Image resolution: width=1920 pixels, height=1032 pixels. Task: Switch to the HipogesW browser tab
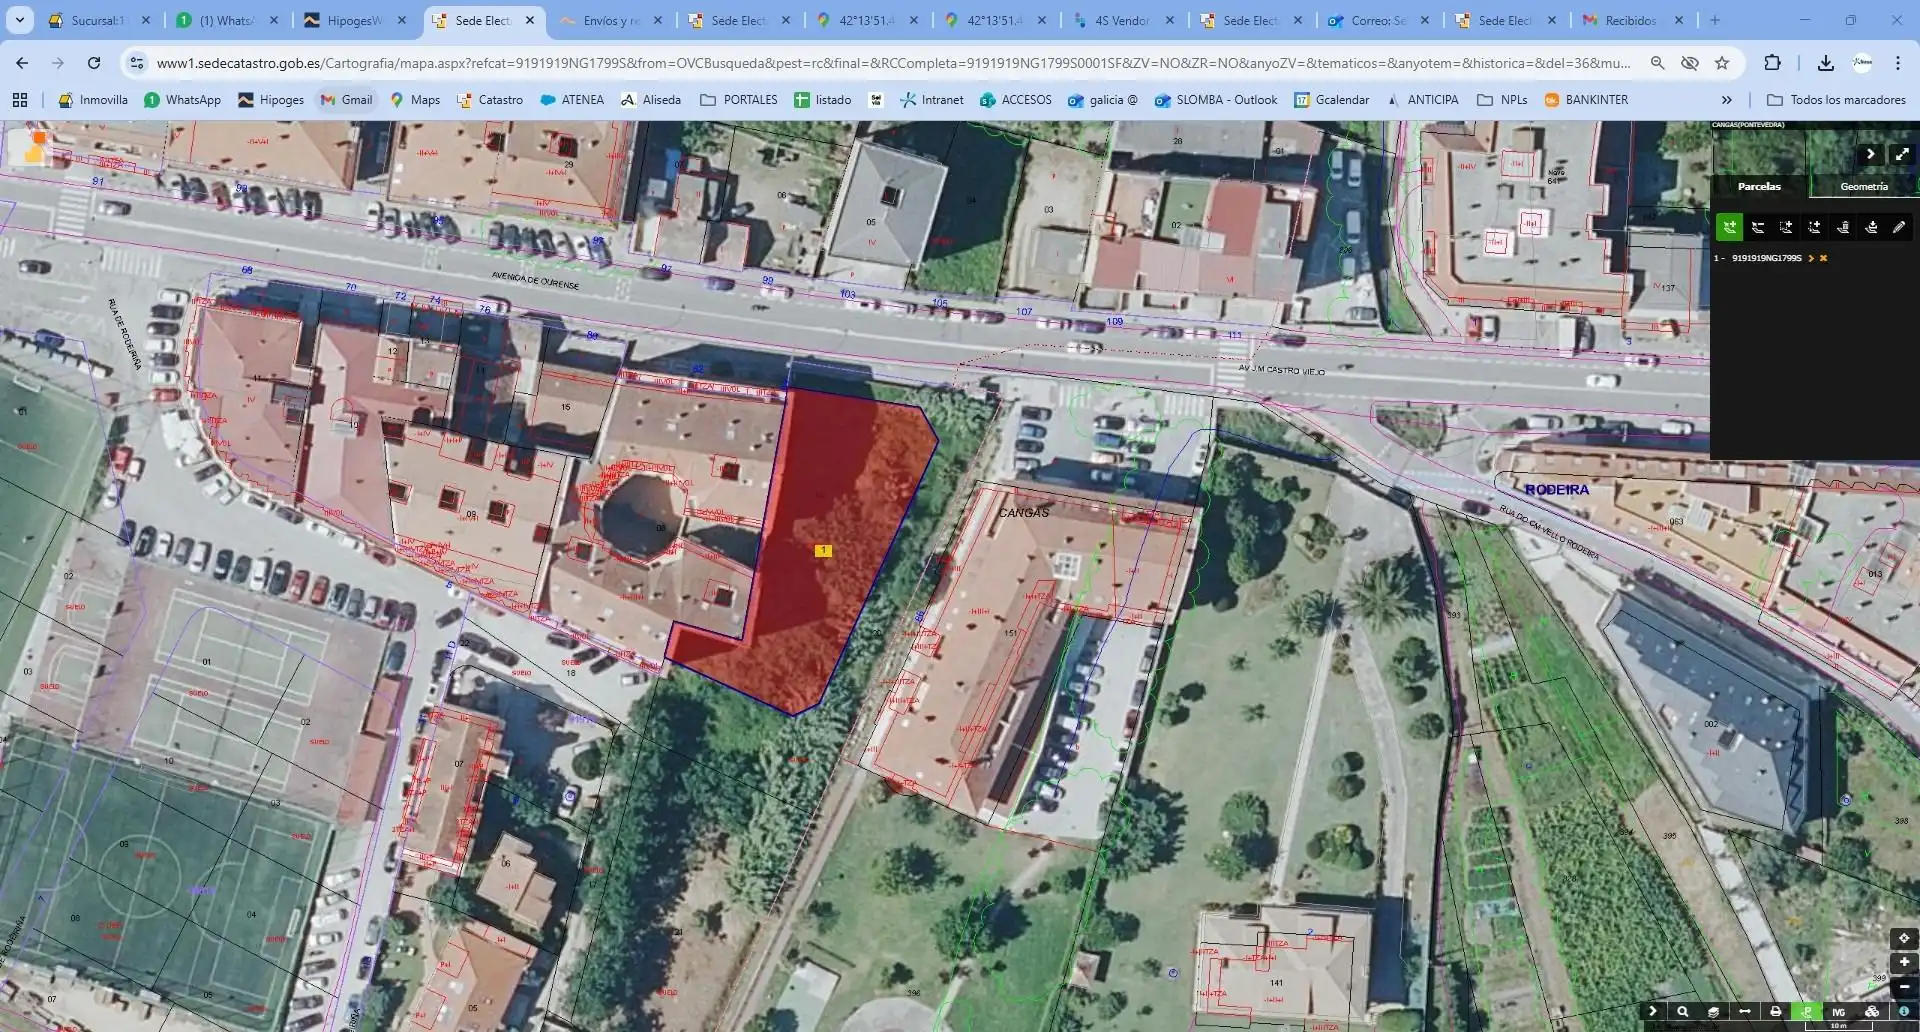pos(357,20)
